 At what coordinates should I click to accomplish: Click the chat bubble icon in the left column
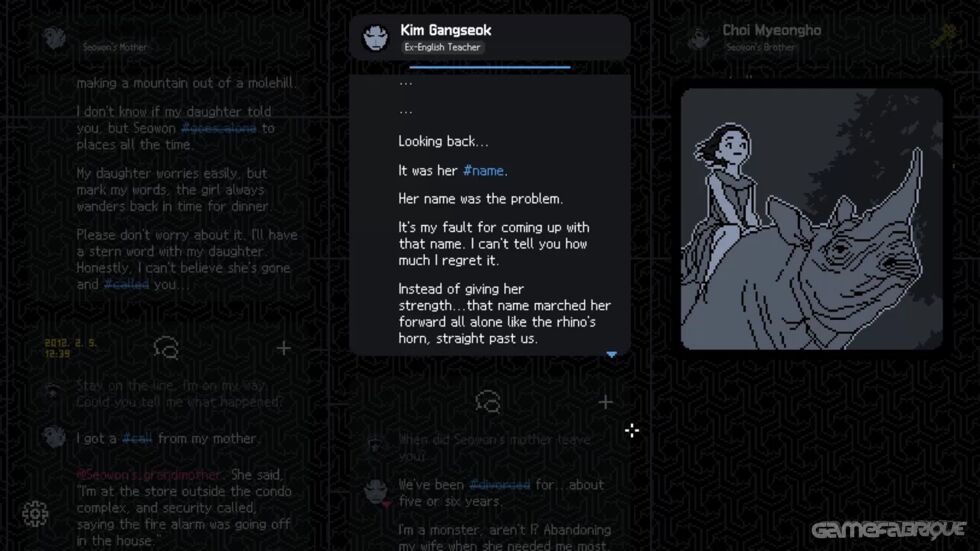click(166, 348)
